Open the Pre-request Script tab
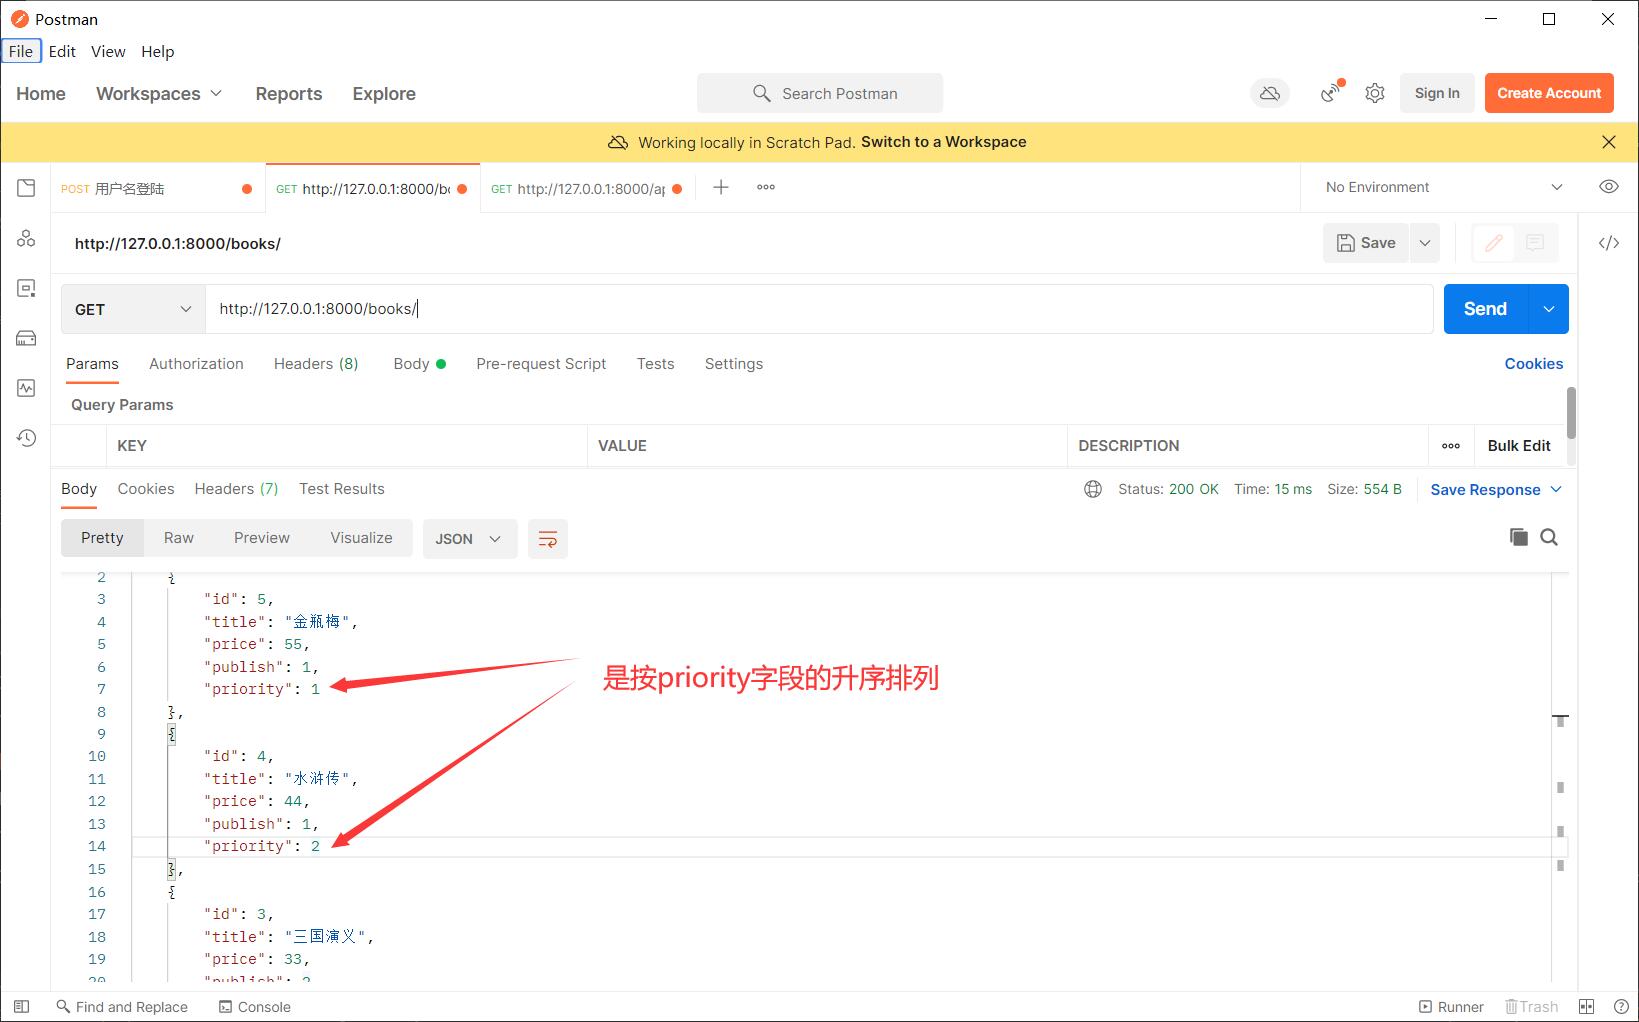This screenshot has height=1022, width=1639. click(x=541, y=364)
